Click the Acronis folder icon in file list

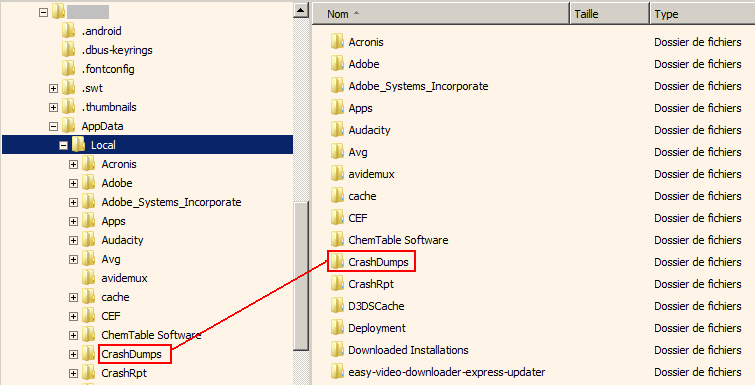tap(337, 42)
